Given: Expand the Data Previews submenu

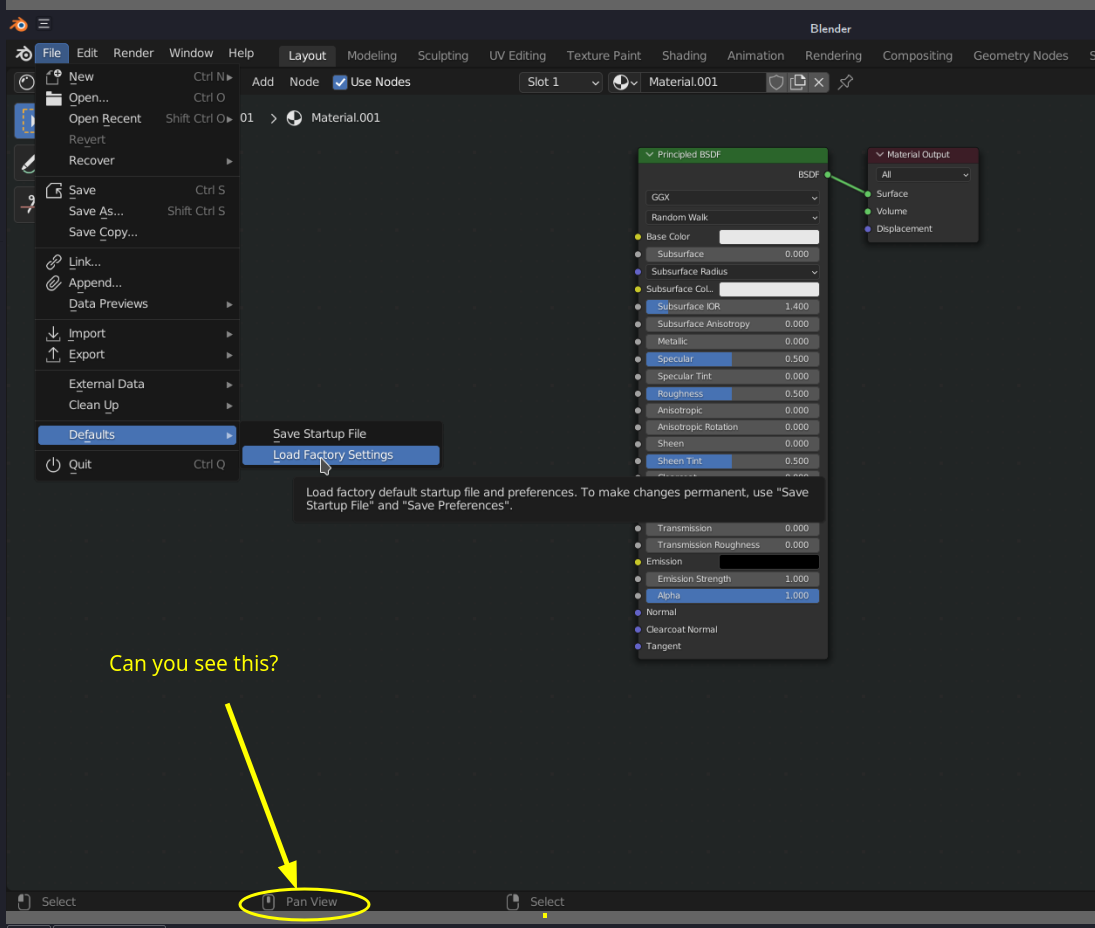Looking at the screenshot, I should 138,304.
